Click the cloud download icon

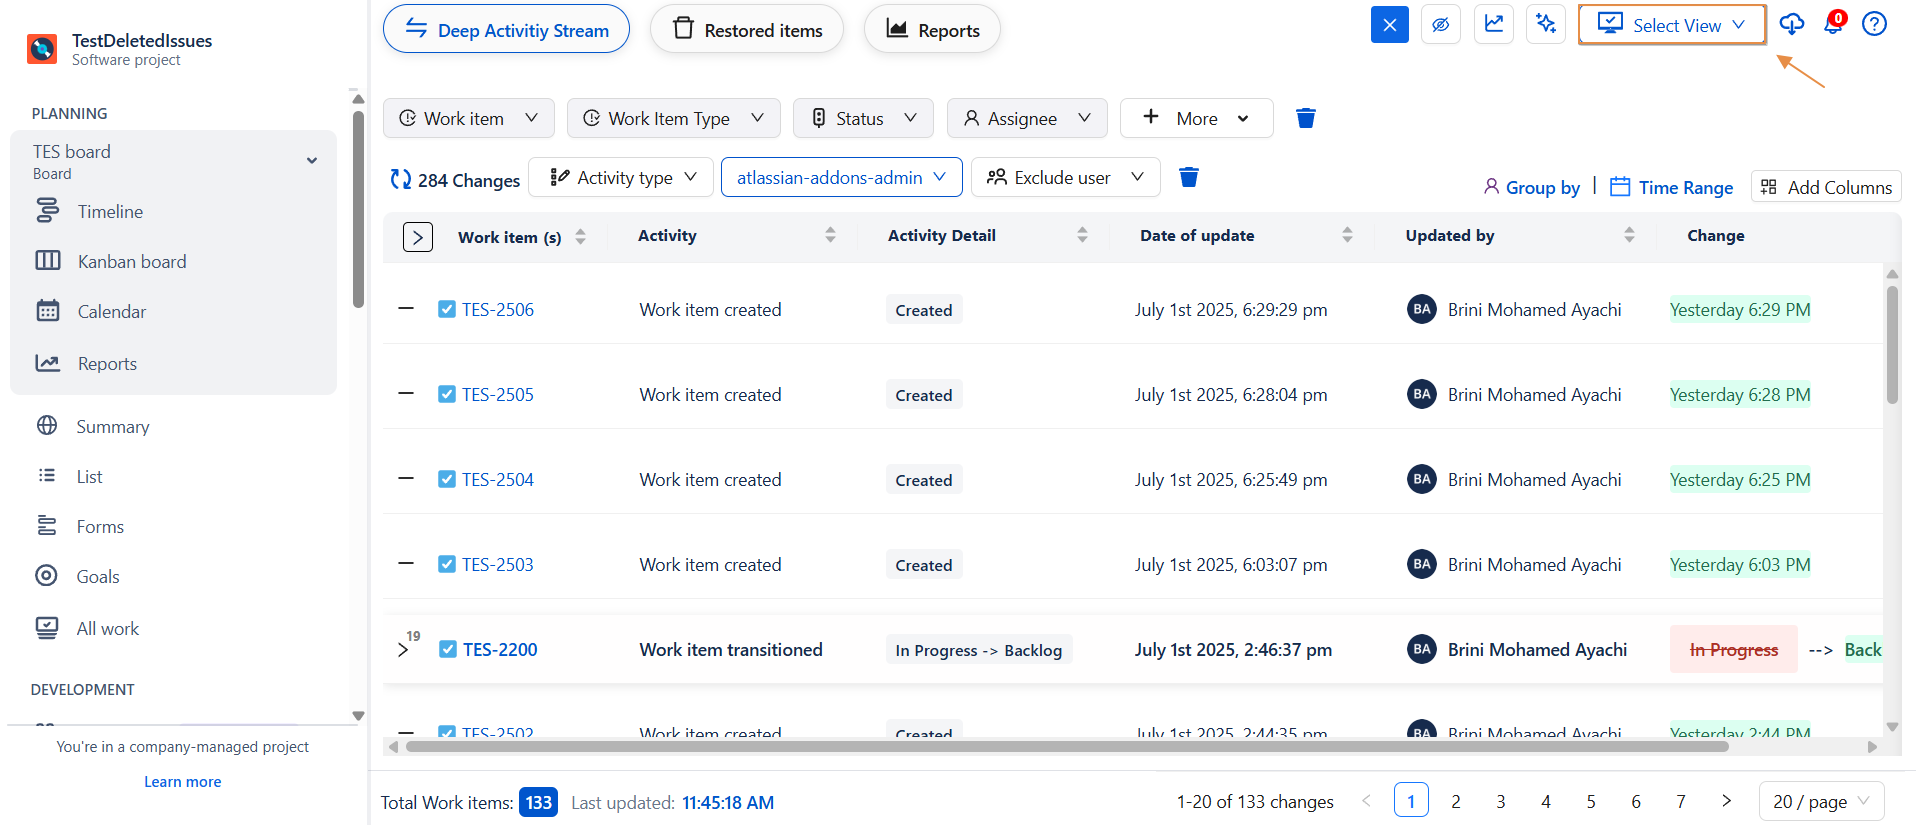point(1791,24)
